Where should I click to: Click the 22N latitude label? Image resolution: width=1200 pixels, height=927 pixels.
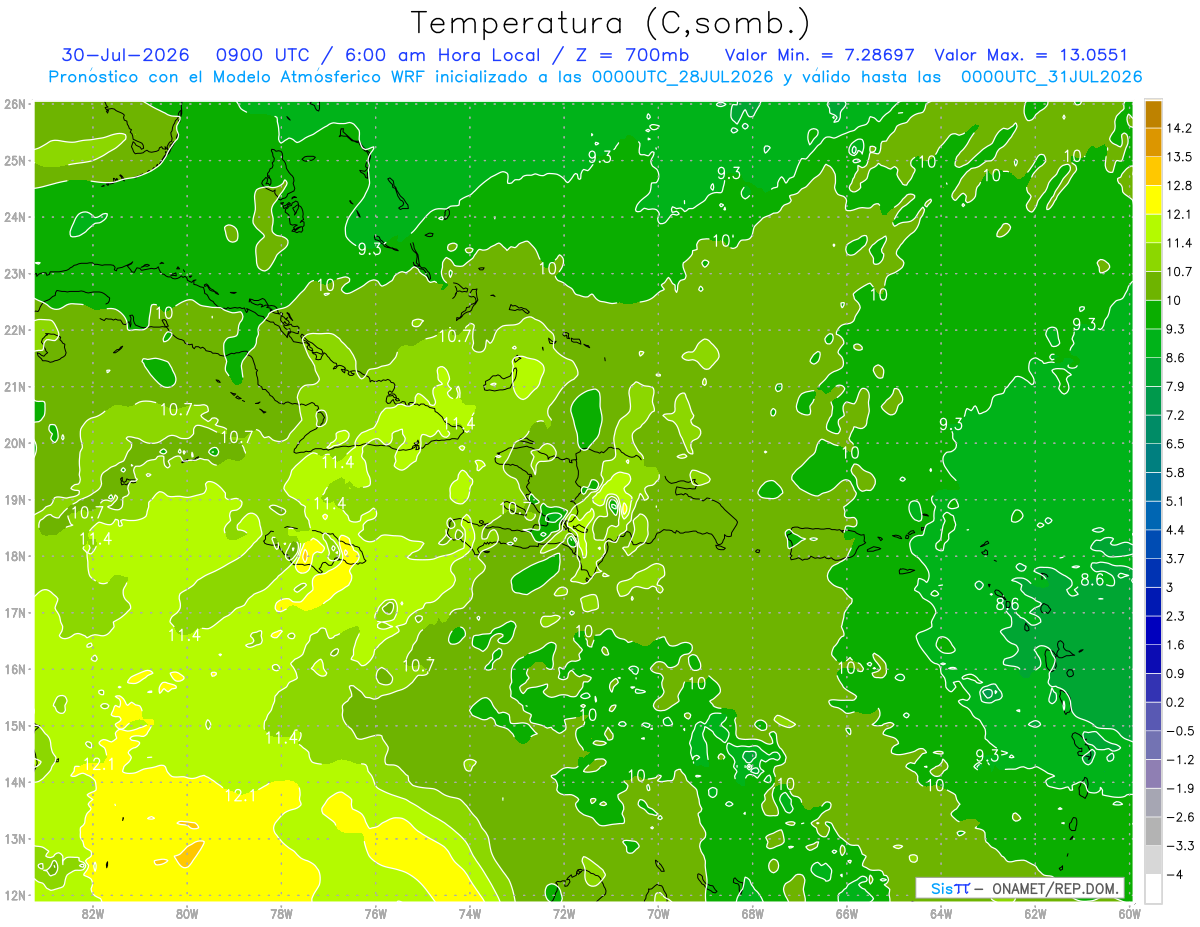(15, 330)
